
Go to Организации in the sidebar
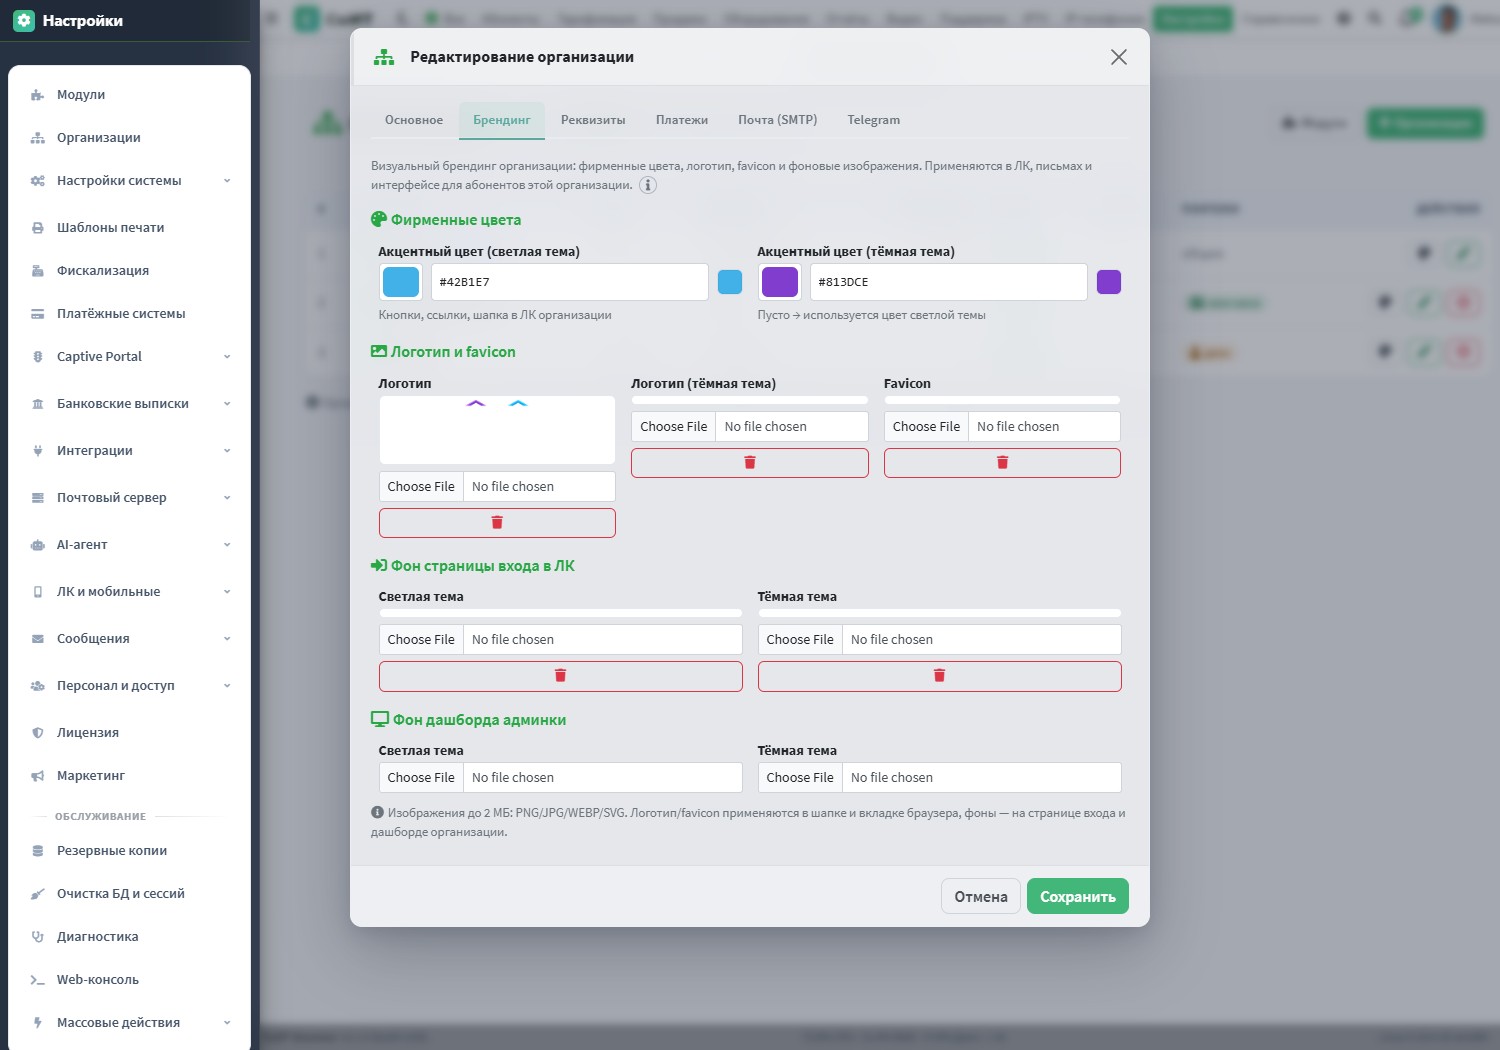coord(129,138)
